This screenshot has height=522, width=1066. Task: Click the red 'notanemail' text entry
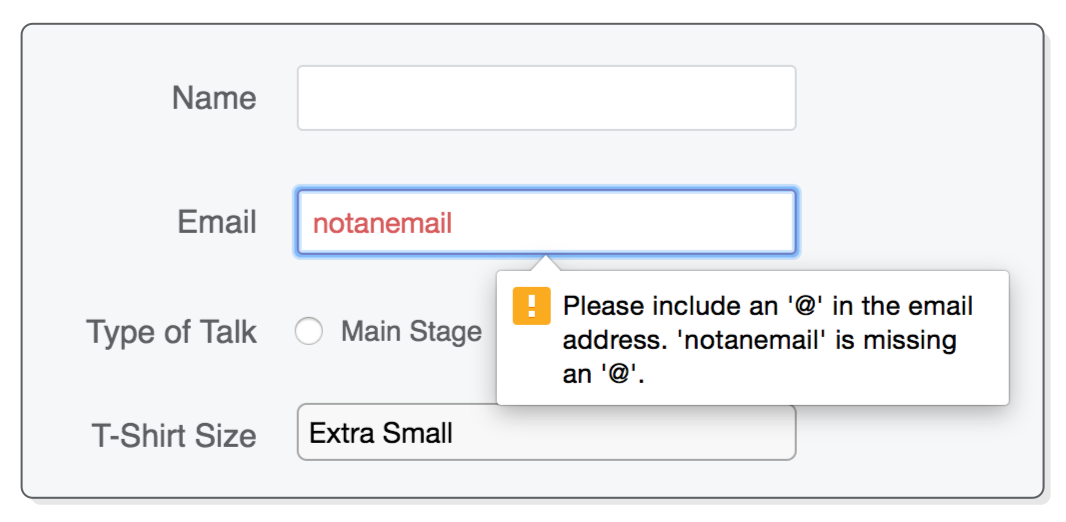click(383, 223)
